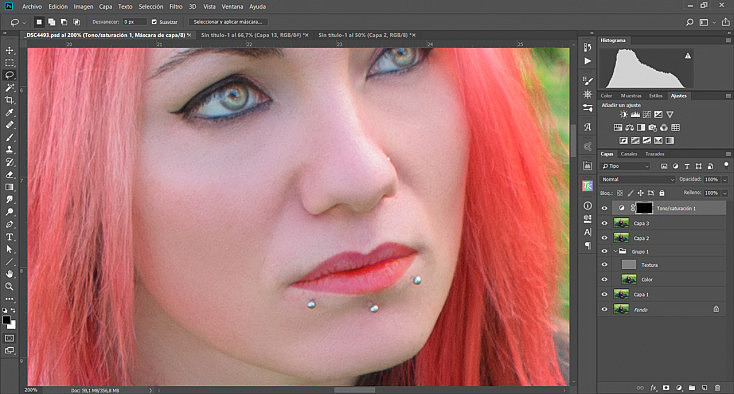The height and width of the screenshot is (394, 734).
Task: Select the Type tool
Action: (9, 237)
